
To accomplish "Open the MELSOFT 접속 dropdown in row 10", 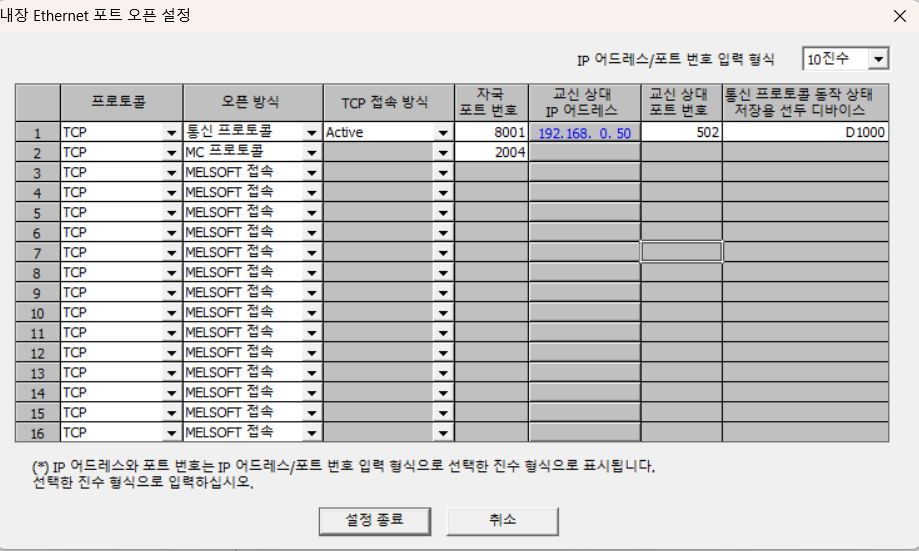I will point(312,313).
